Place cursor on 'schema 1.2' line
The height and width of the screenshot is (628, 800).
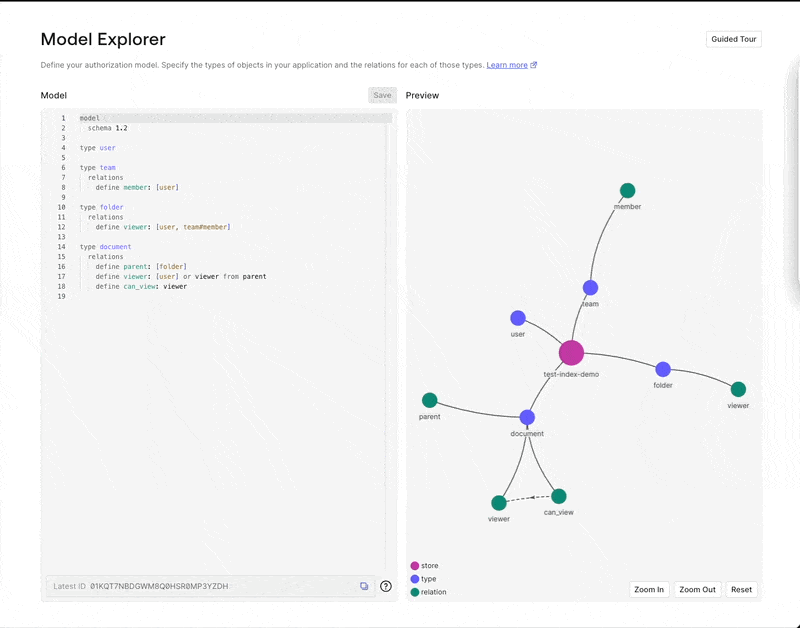pos(108,128)
